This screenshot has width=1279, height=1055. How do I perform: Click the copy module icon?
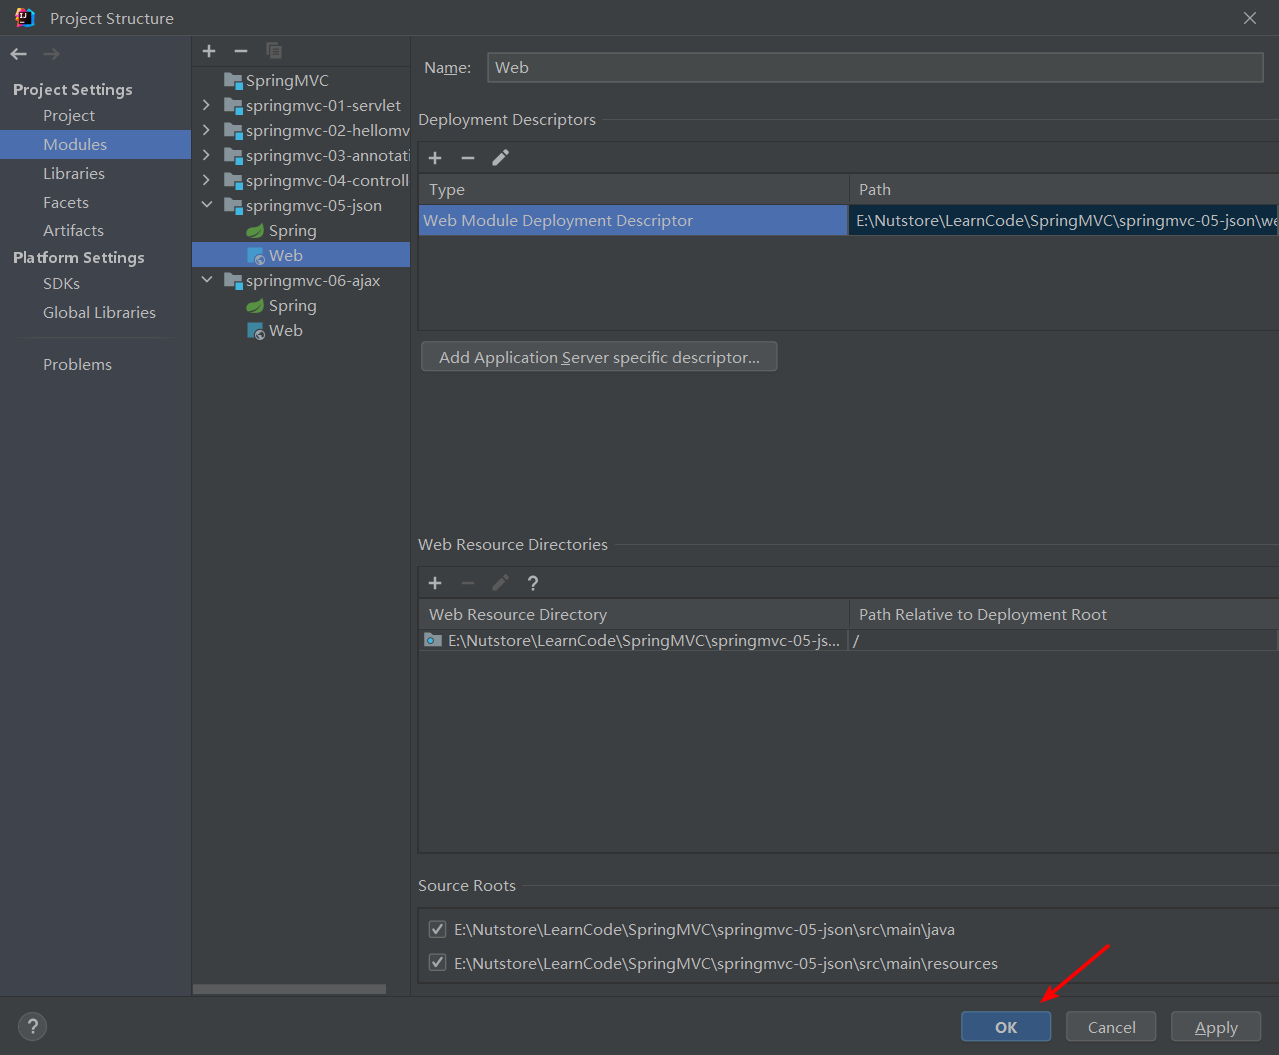click(274, 51)
